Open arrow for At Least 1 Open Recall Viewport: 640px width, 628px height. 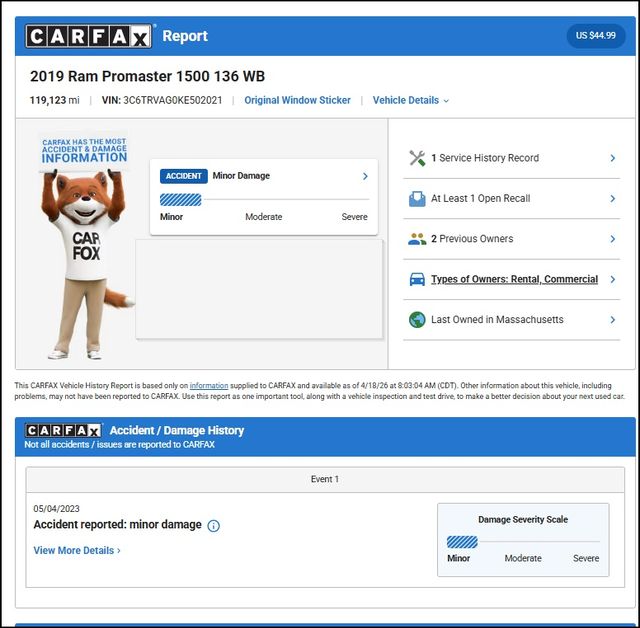(x=612, y=199)
